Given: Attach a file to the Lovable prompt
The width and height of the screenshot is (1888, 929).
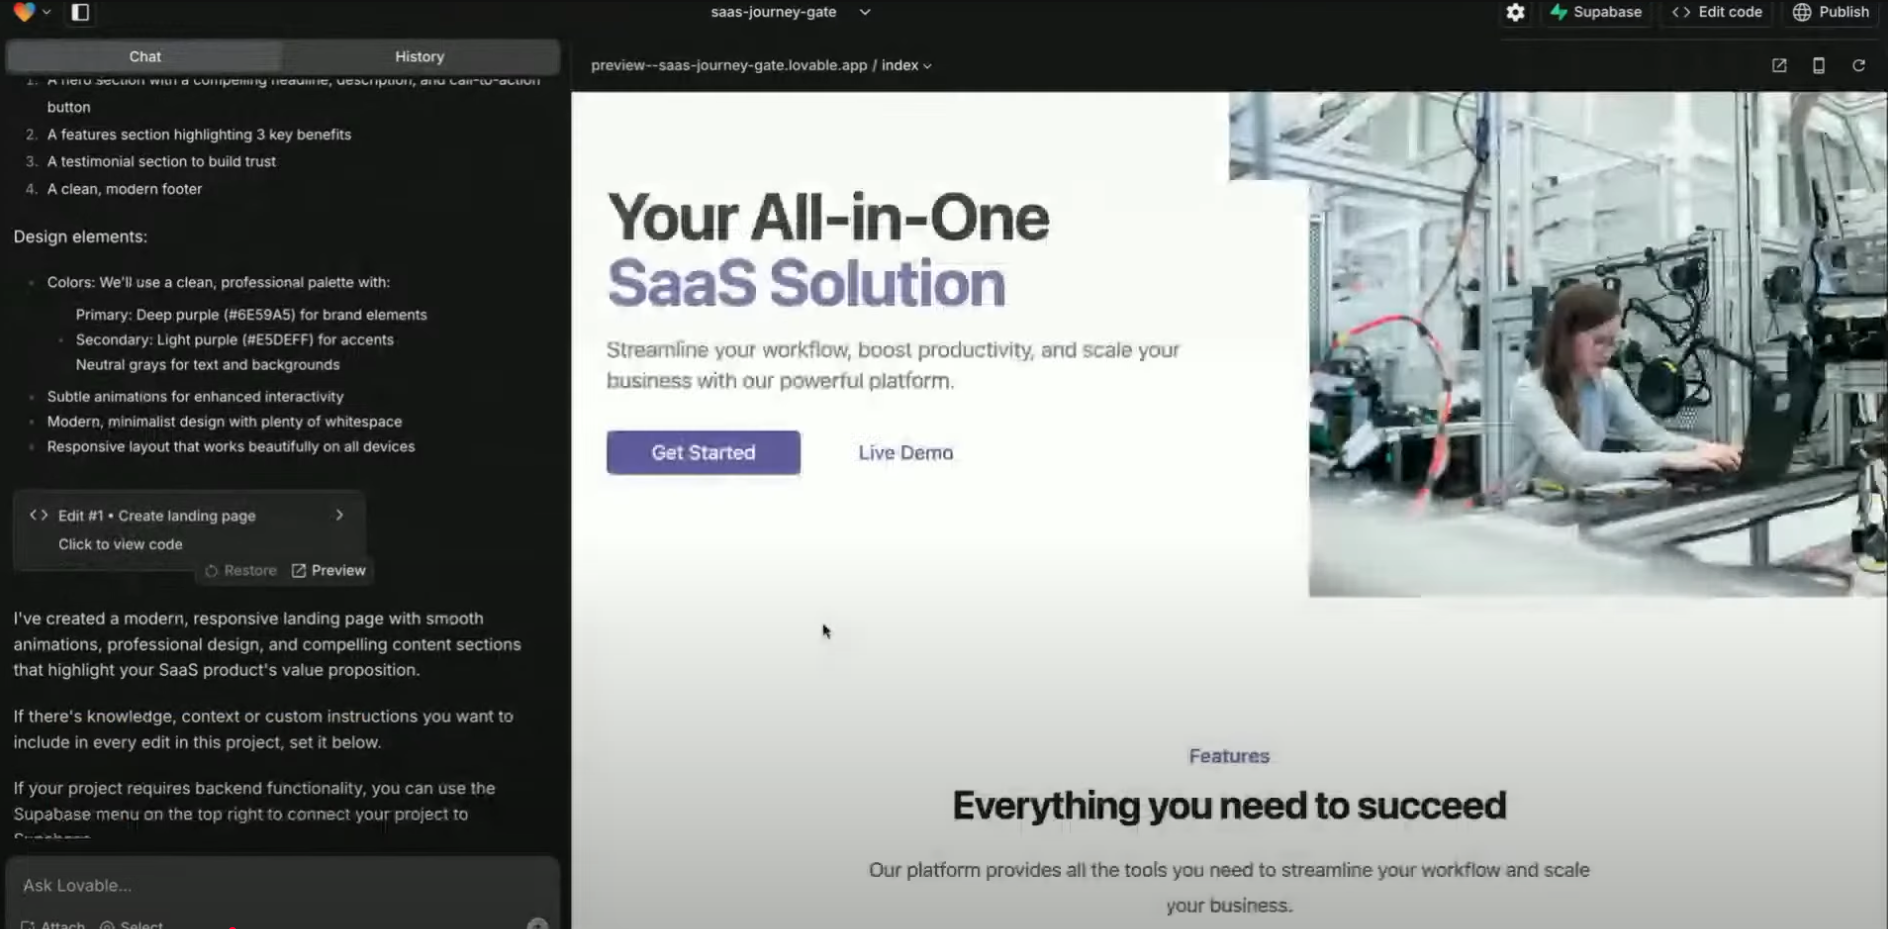Looking at the screenshot, I should 53,925.
